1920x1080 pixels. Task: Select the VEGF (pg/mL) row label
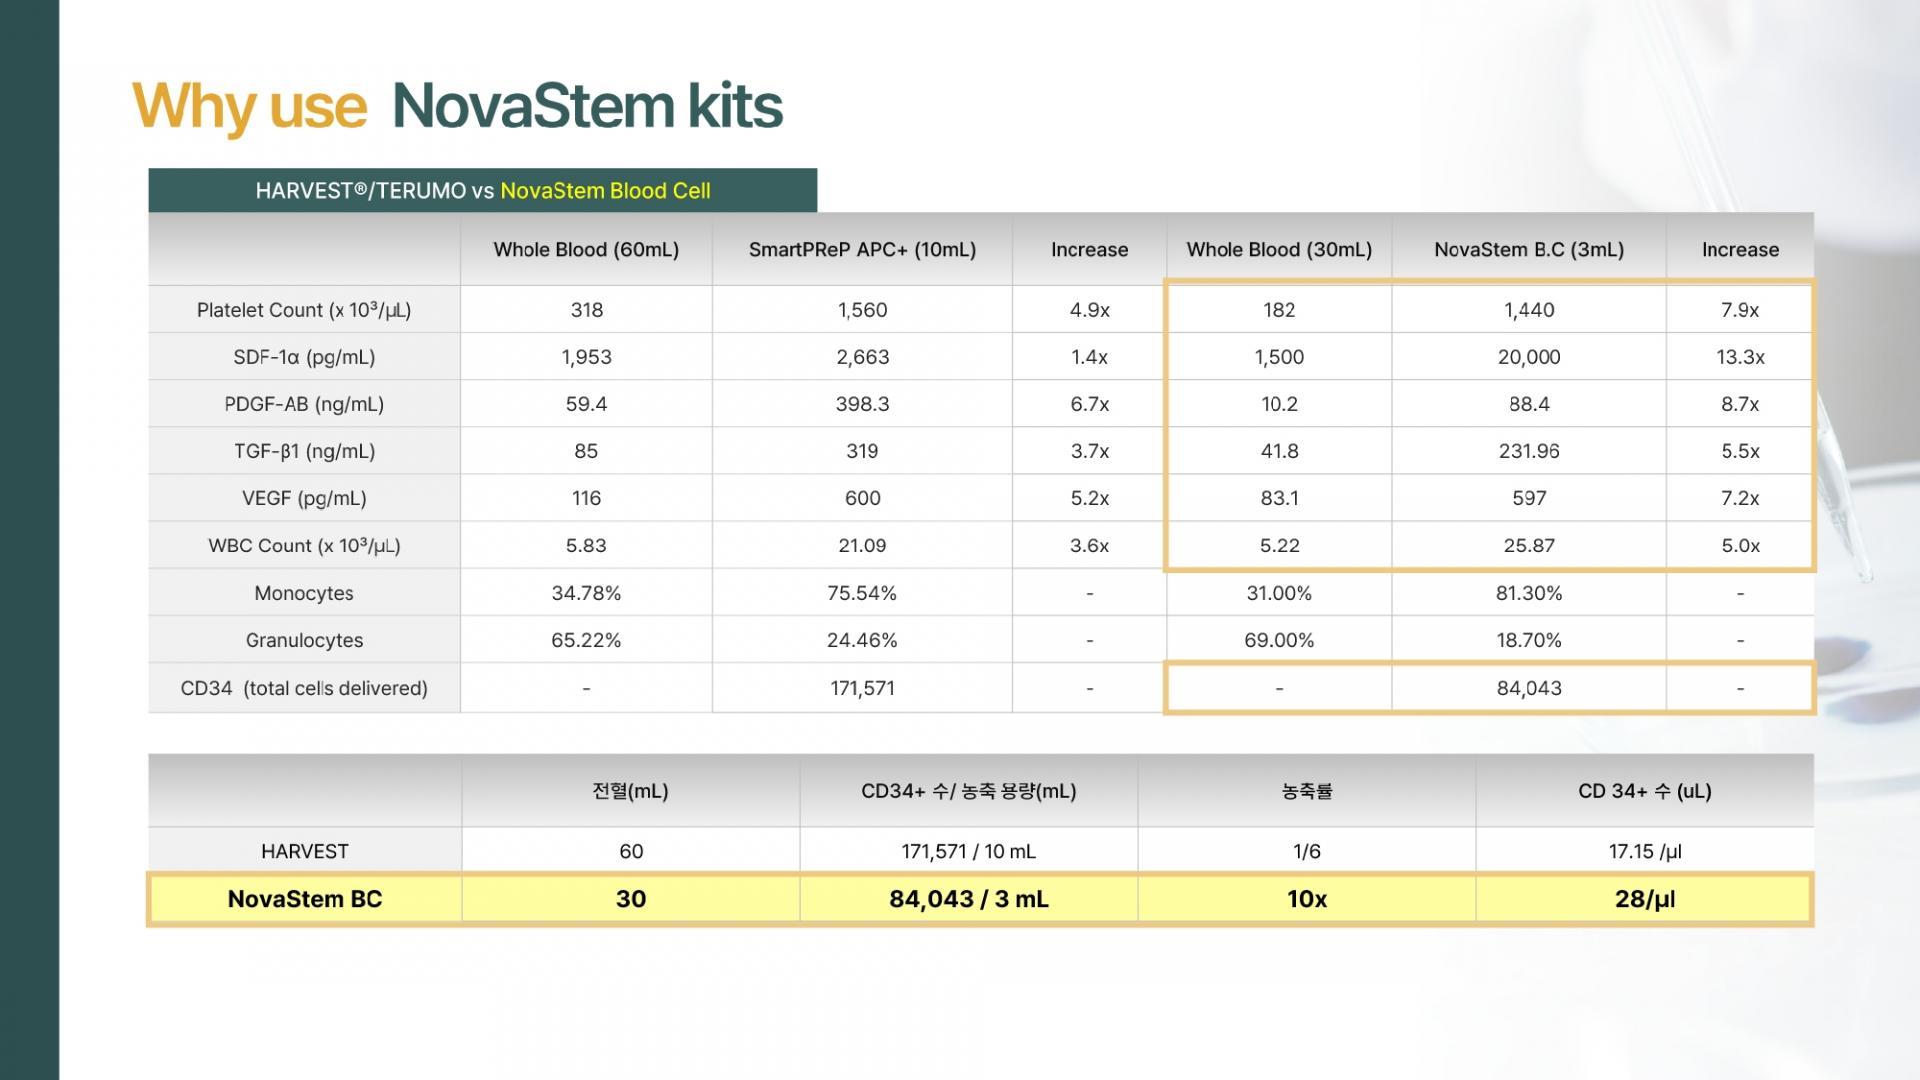304,498
